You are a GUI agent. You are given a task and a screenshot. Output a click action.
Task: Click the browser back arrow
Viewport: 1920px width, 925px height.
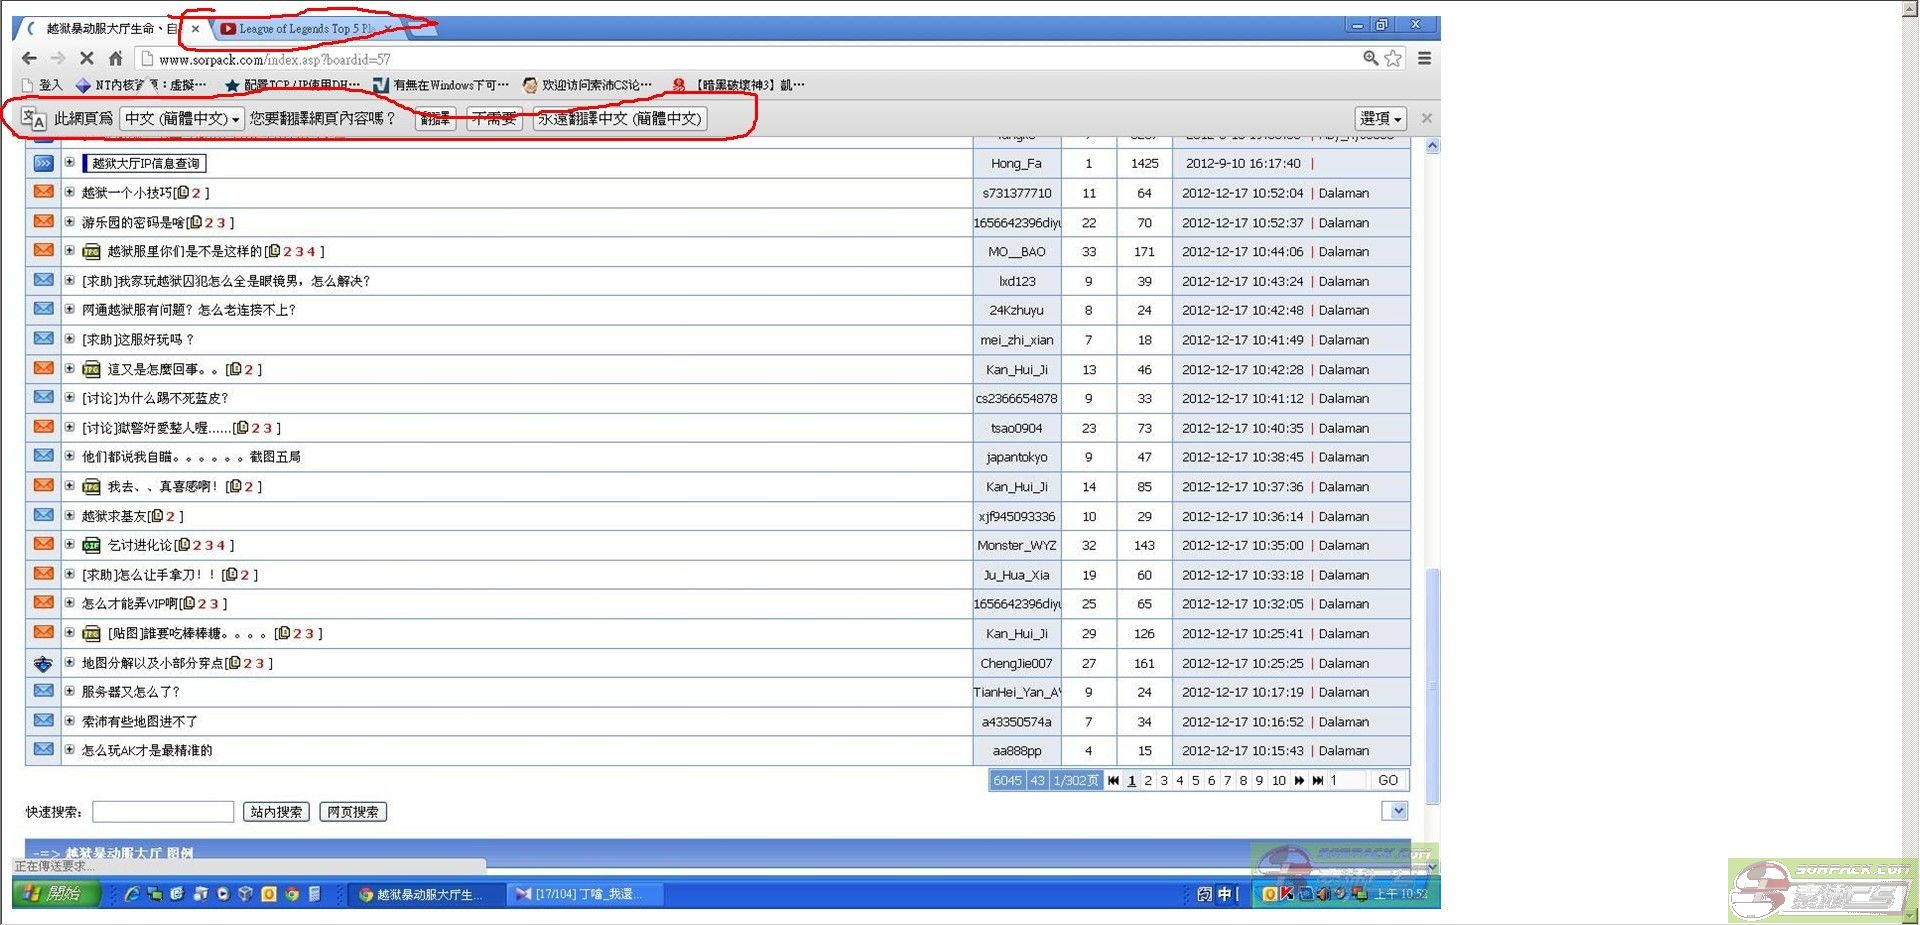[29, 59]
